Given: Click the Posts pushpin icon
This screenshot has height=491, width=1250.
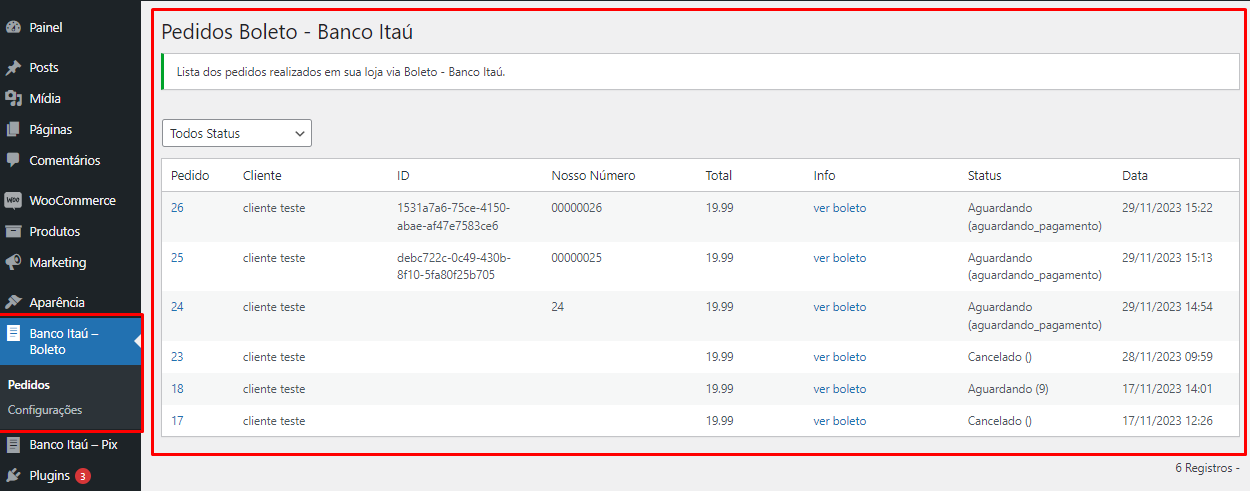Looking at the screenshot, I should (14, 68).
